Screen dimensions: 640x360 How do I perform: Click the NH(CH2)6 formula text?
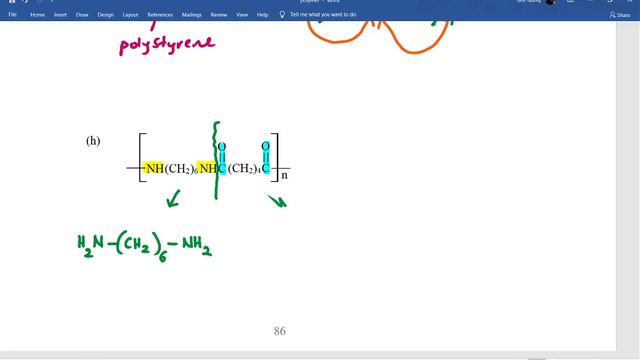tap(172, 168)
